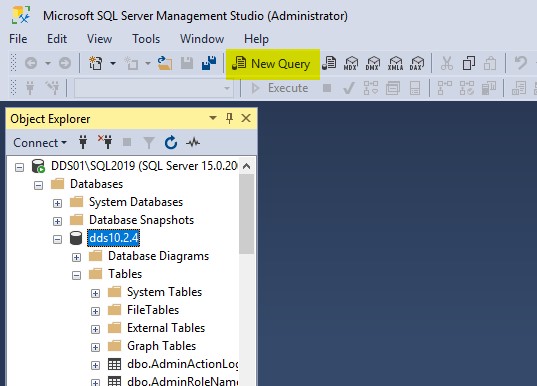Click the toolbar Connect plug icon

(x=30, y=88)
